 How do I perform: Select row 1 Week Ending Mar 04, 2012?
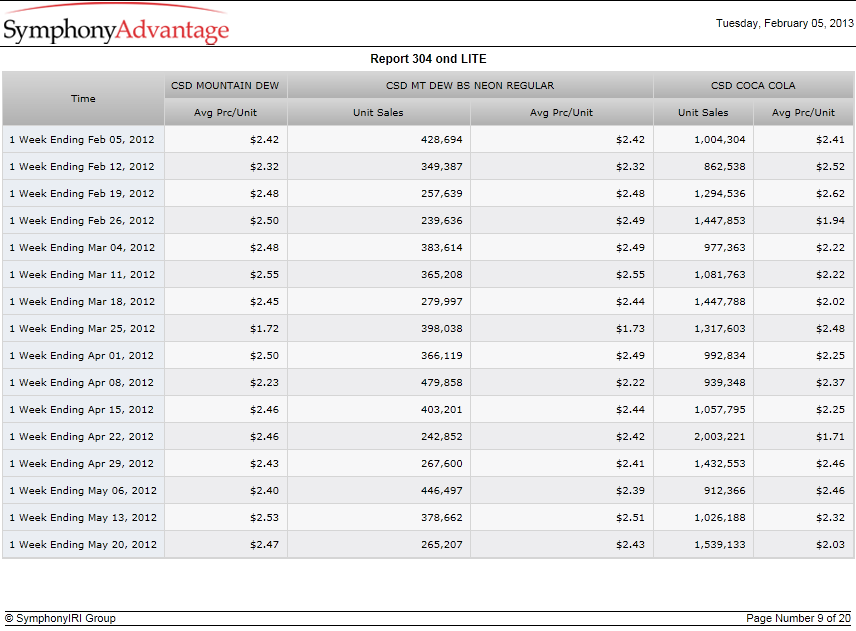[428, 248]
